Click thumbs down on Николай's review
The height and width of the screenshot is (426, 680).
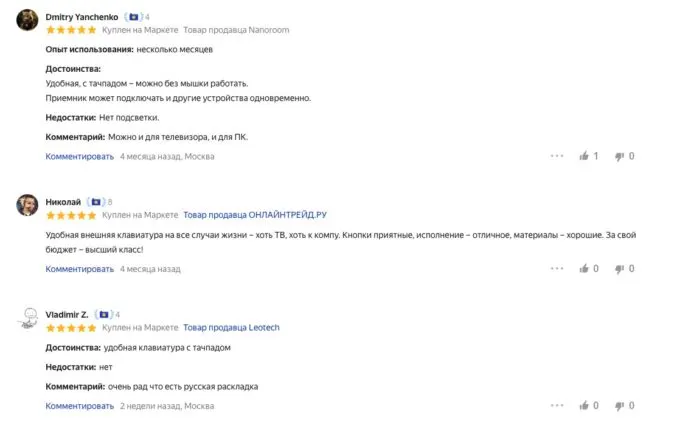coord(620,269)
